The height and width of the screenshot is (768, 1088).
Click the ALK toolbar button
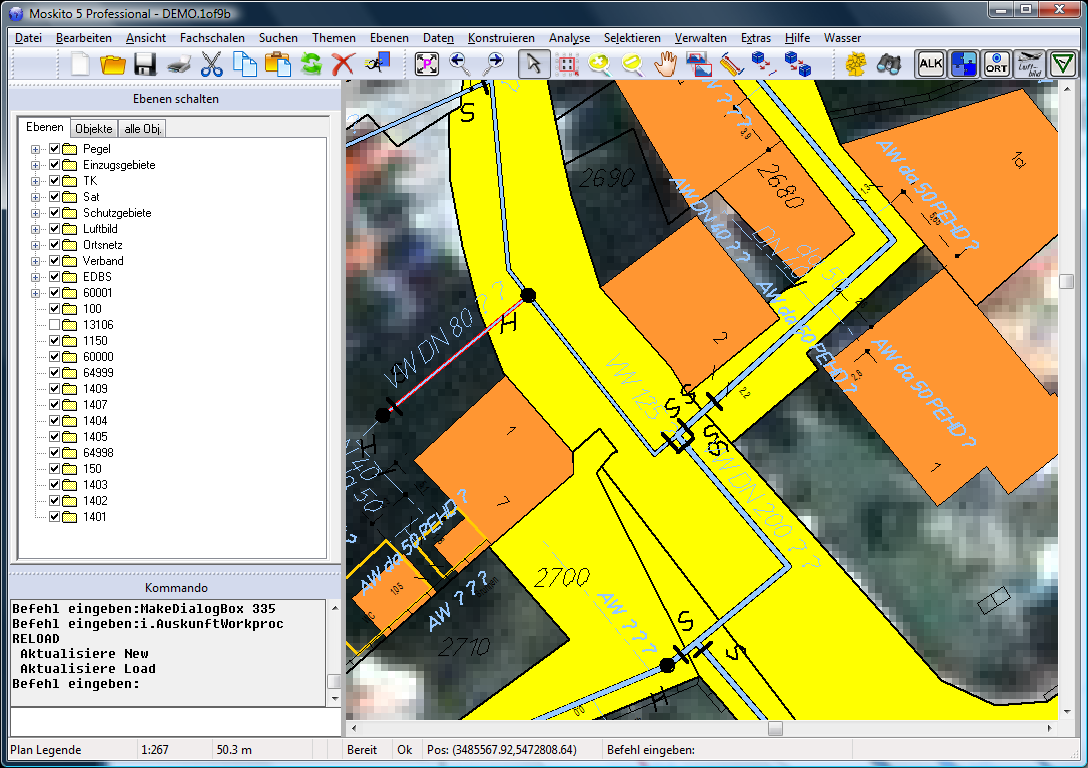931,65
